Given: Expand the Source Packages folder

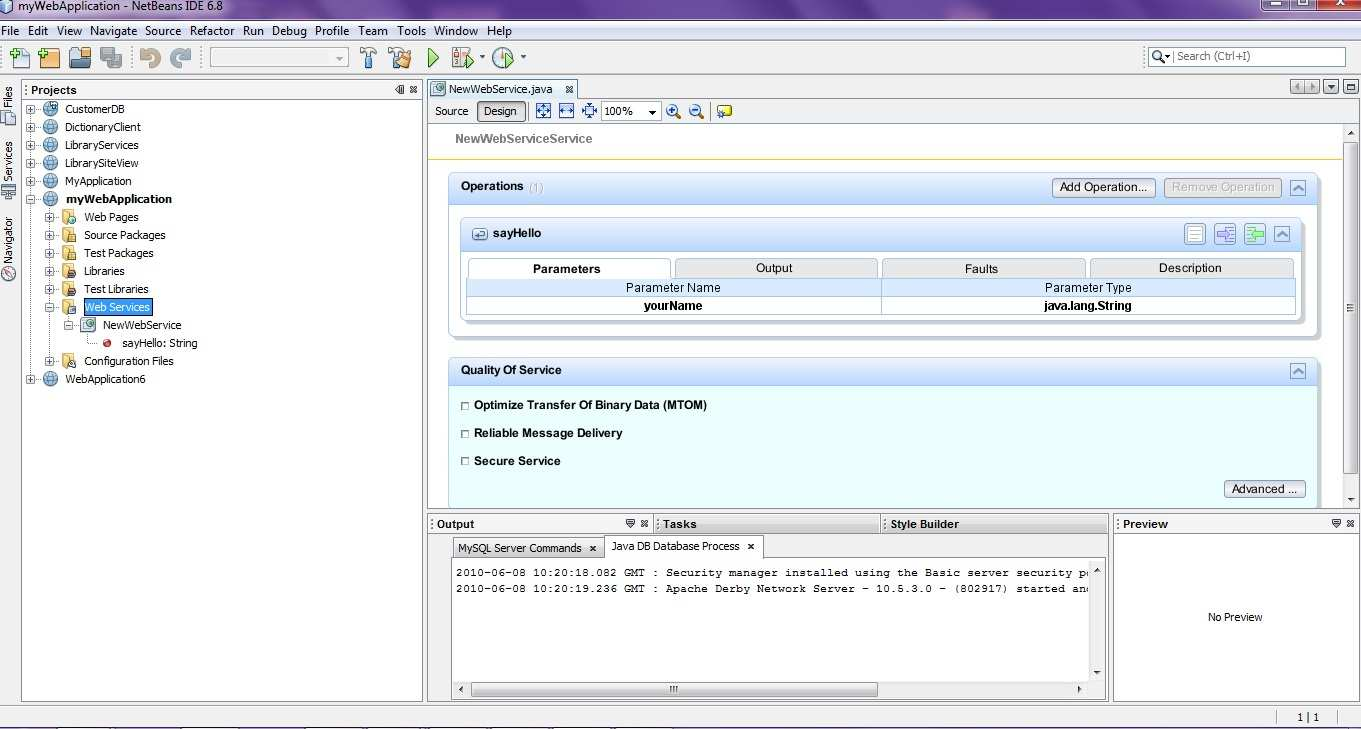Looking at the screenshot, I should pos(50,235).
